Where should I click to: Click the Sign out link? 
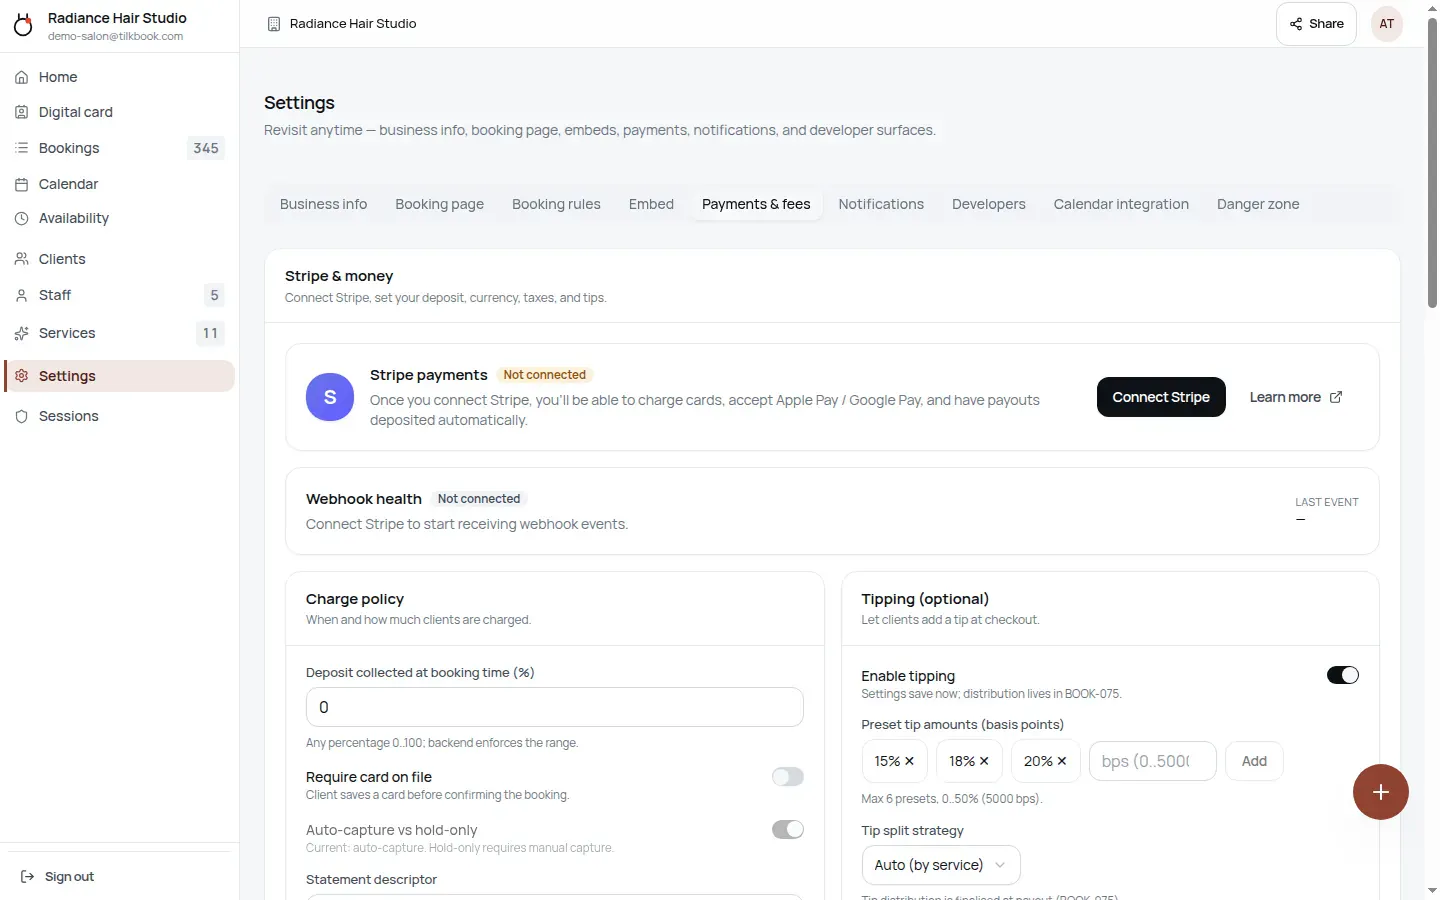pos(58,877)
